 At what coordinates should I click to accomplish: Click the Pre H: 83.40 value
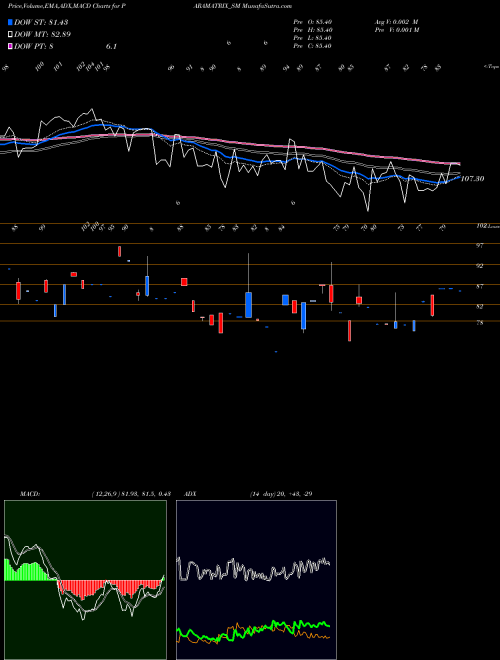[x=313, y=30]
